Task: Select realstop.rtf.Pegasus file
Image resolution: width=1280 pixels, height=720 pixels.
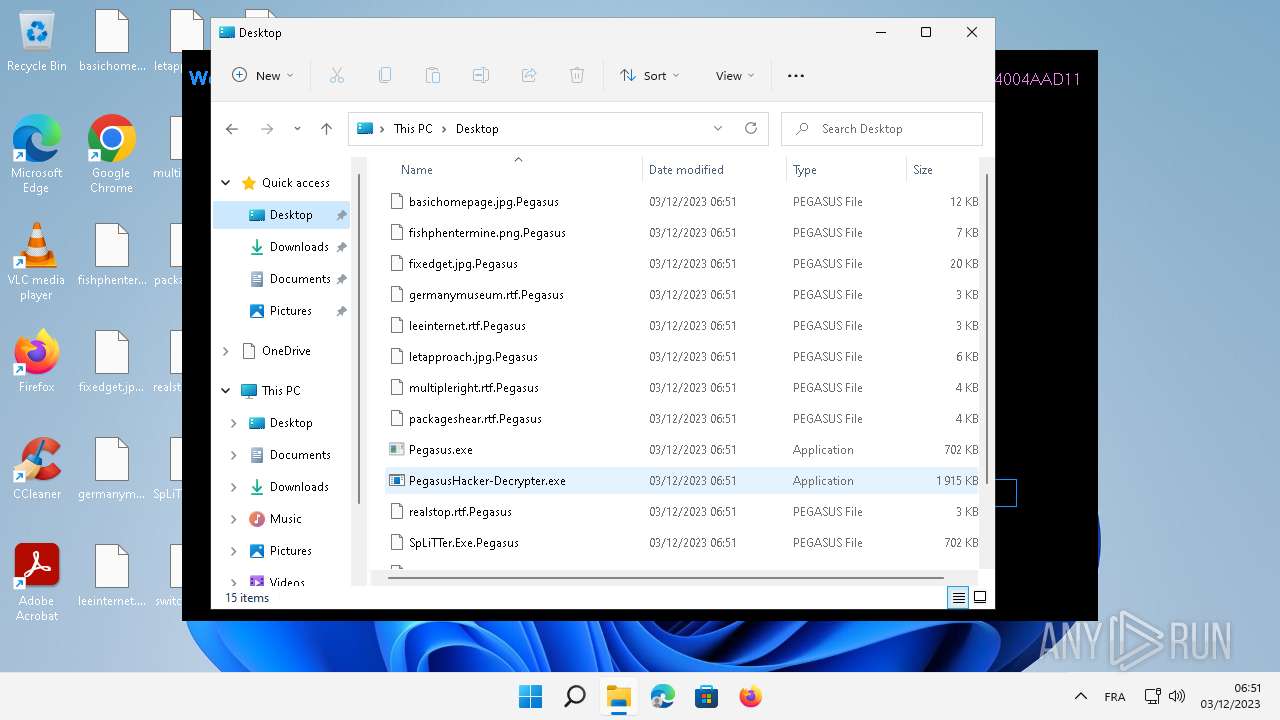Action: 683,512
